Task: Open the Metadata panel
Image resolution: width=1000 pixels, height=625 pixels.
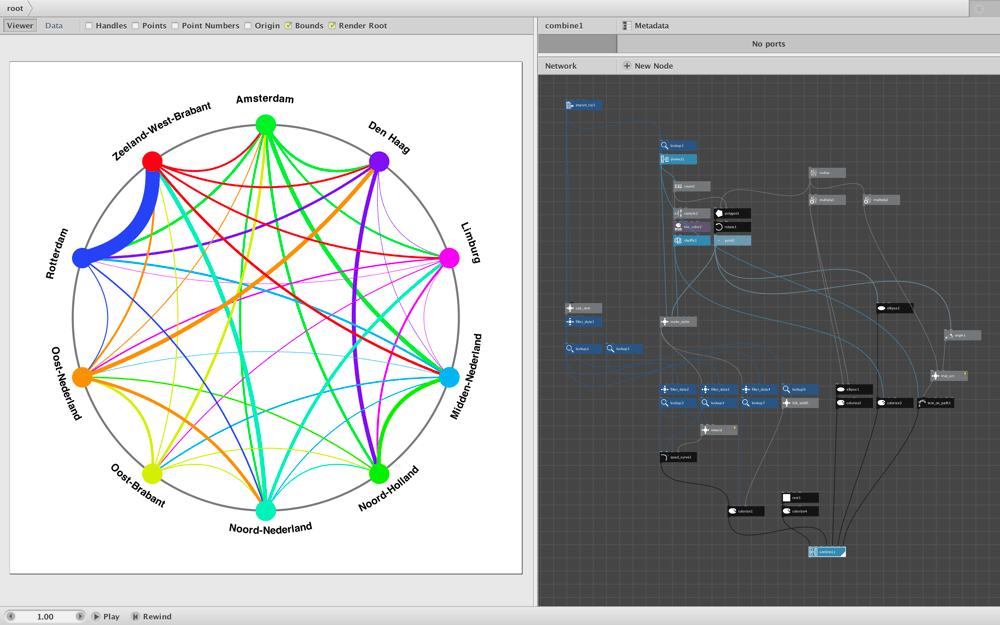Action: [x=646, y=26]
